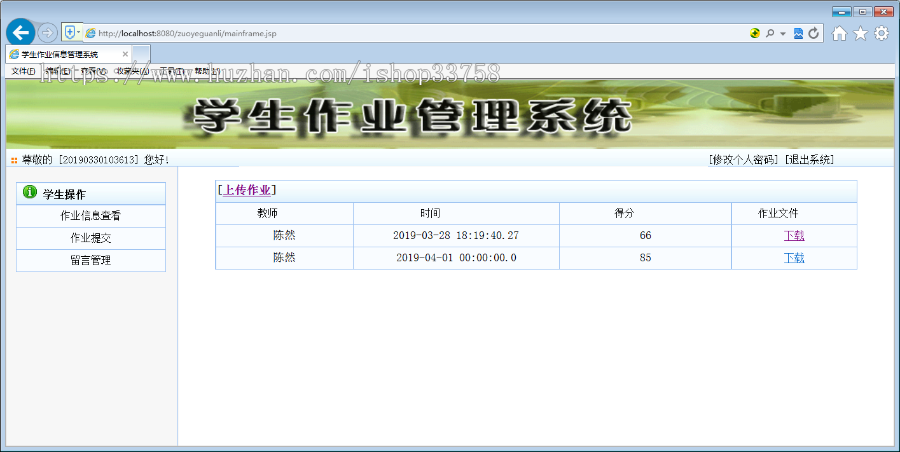Select the 学生作业信息管理系统 browser tab
900x452 pixels.
(66, 55)
